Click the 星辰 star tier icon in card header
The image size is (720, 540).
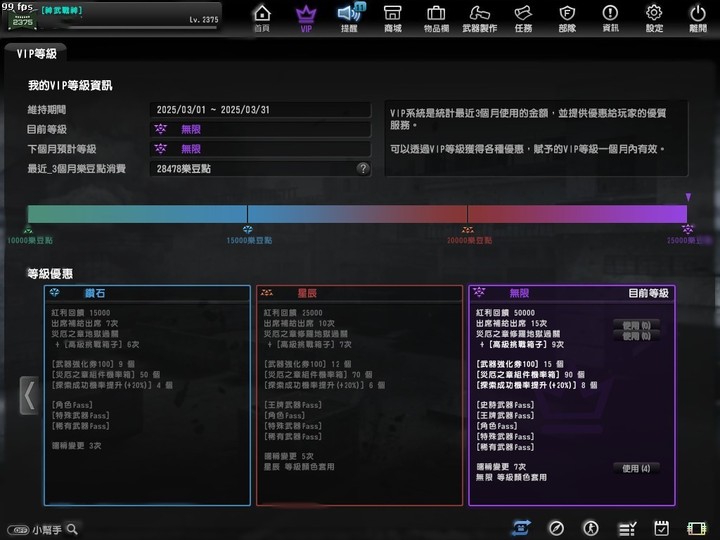[x=267, y=292]
